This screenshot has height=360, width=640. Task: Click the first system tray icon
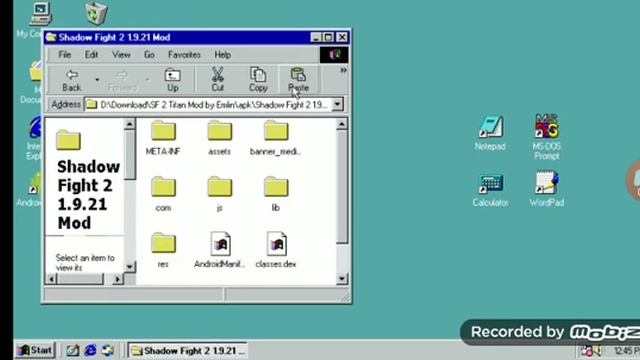(587, 351)
